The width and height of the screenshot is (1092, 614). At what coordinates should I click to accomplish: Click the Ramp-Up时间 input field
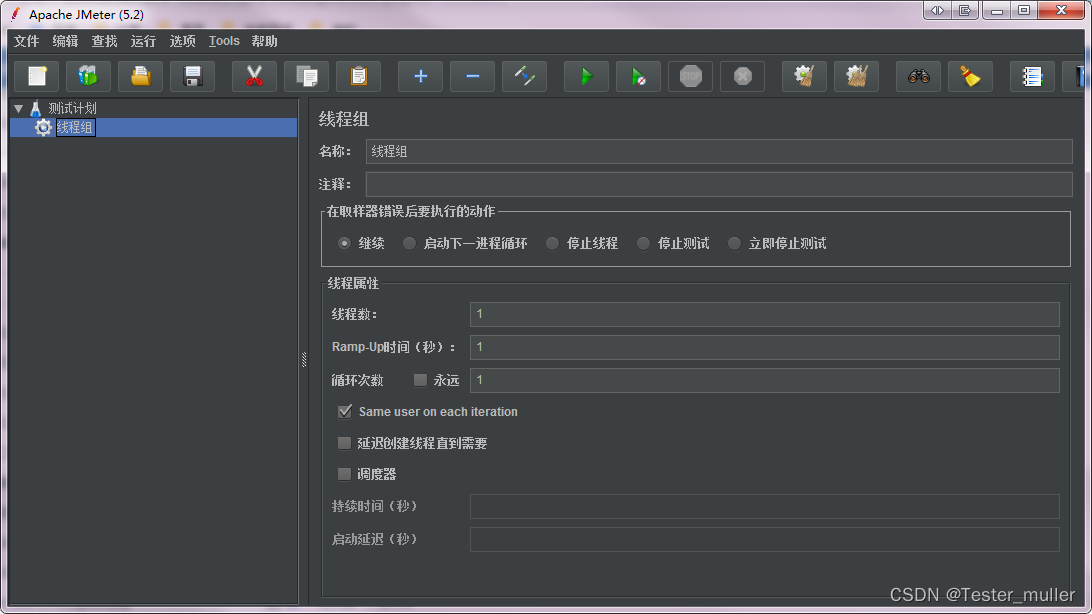(765, 347)
